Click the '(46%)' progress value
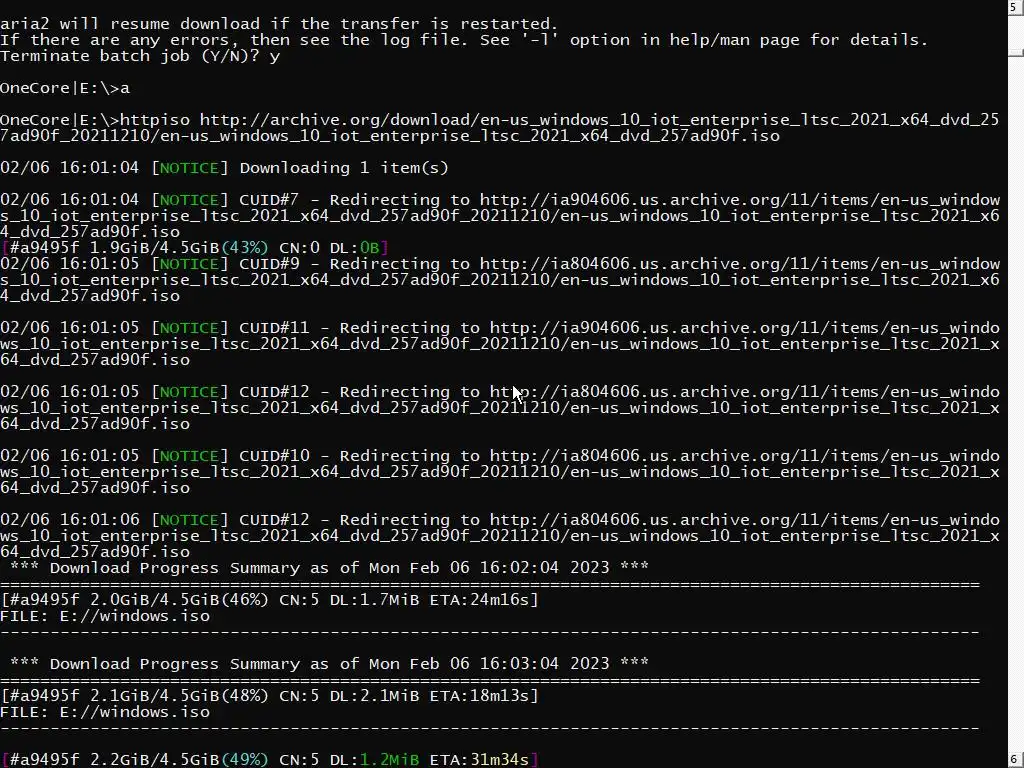Viewport: 1024px width, 768px height. coord(245,600)
